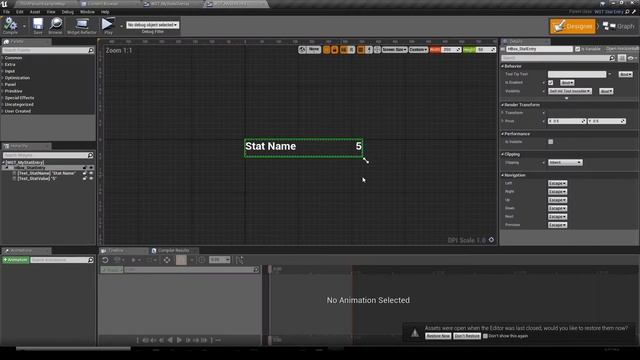
Task: Click the viewport height value field
Action: pyautogui.click(x=486, y=50)
